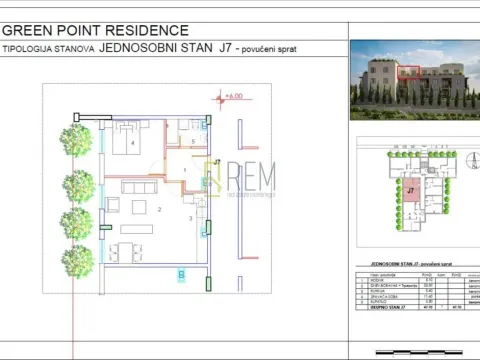Click the "KUHINJA" row in the area table

pos(418,291)
